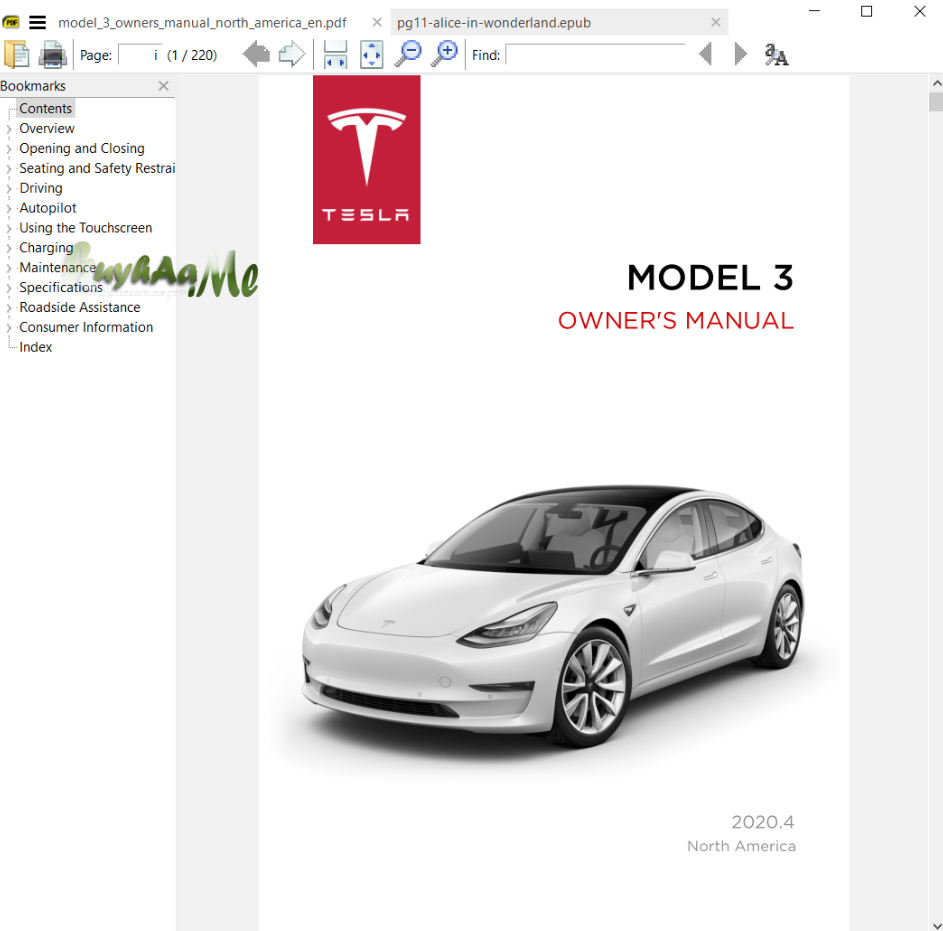This screenshot has height=931, width=943.
Task: Click the 2020.4 version text
Action: 763,822
